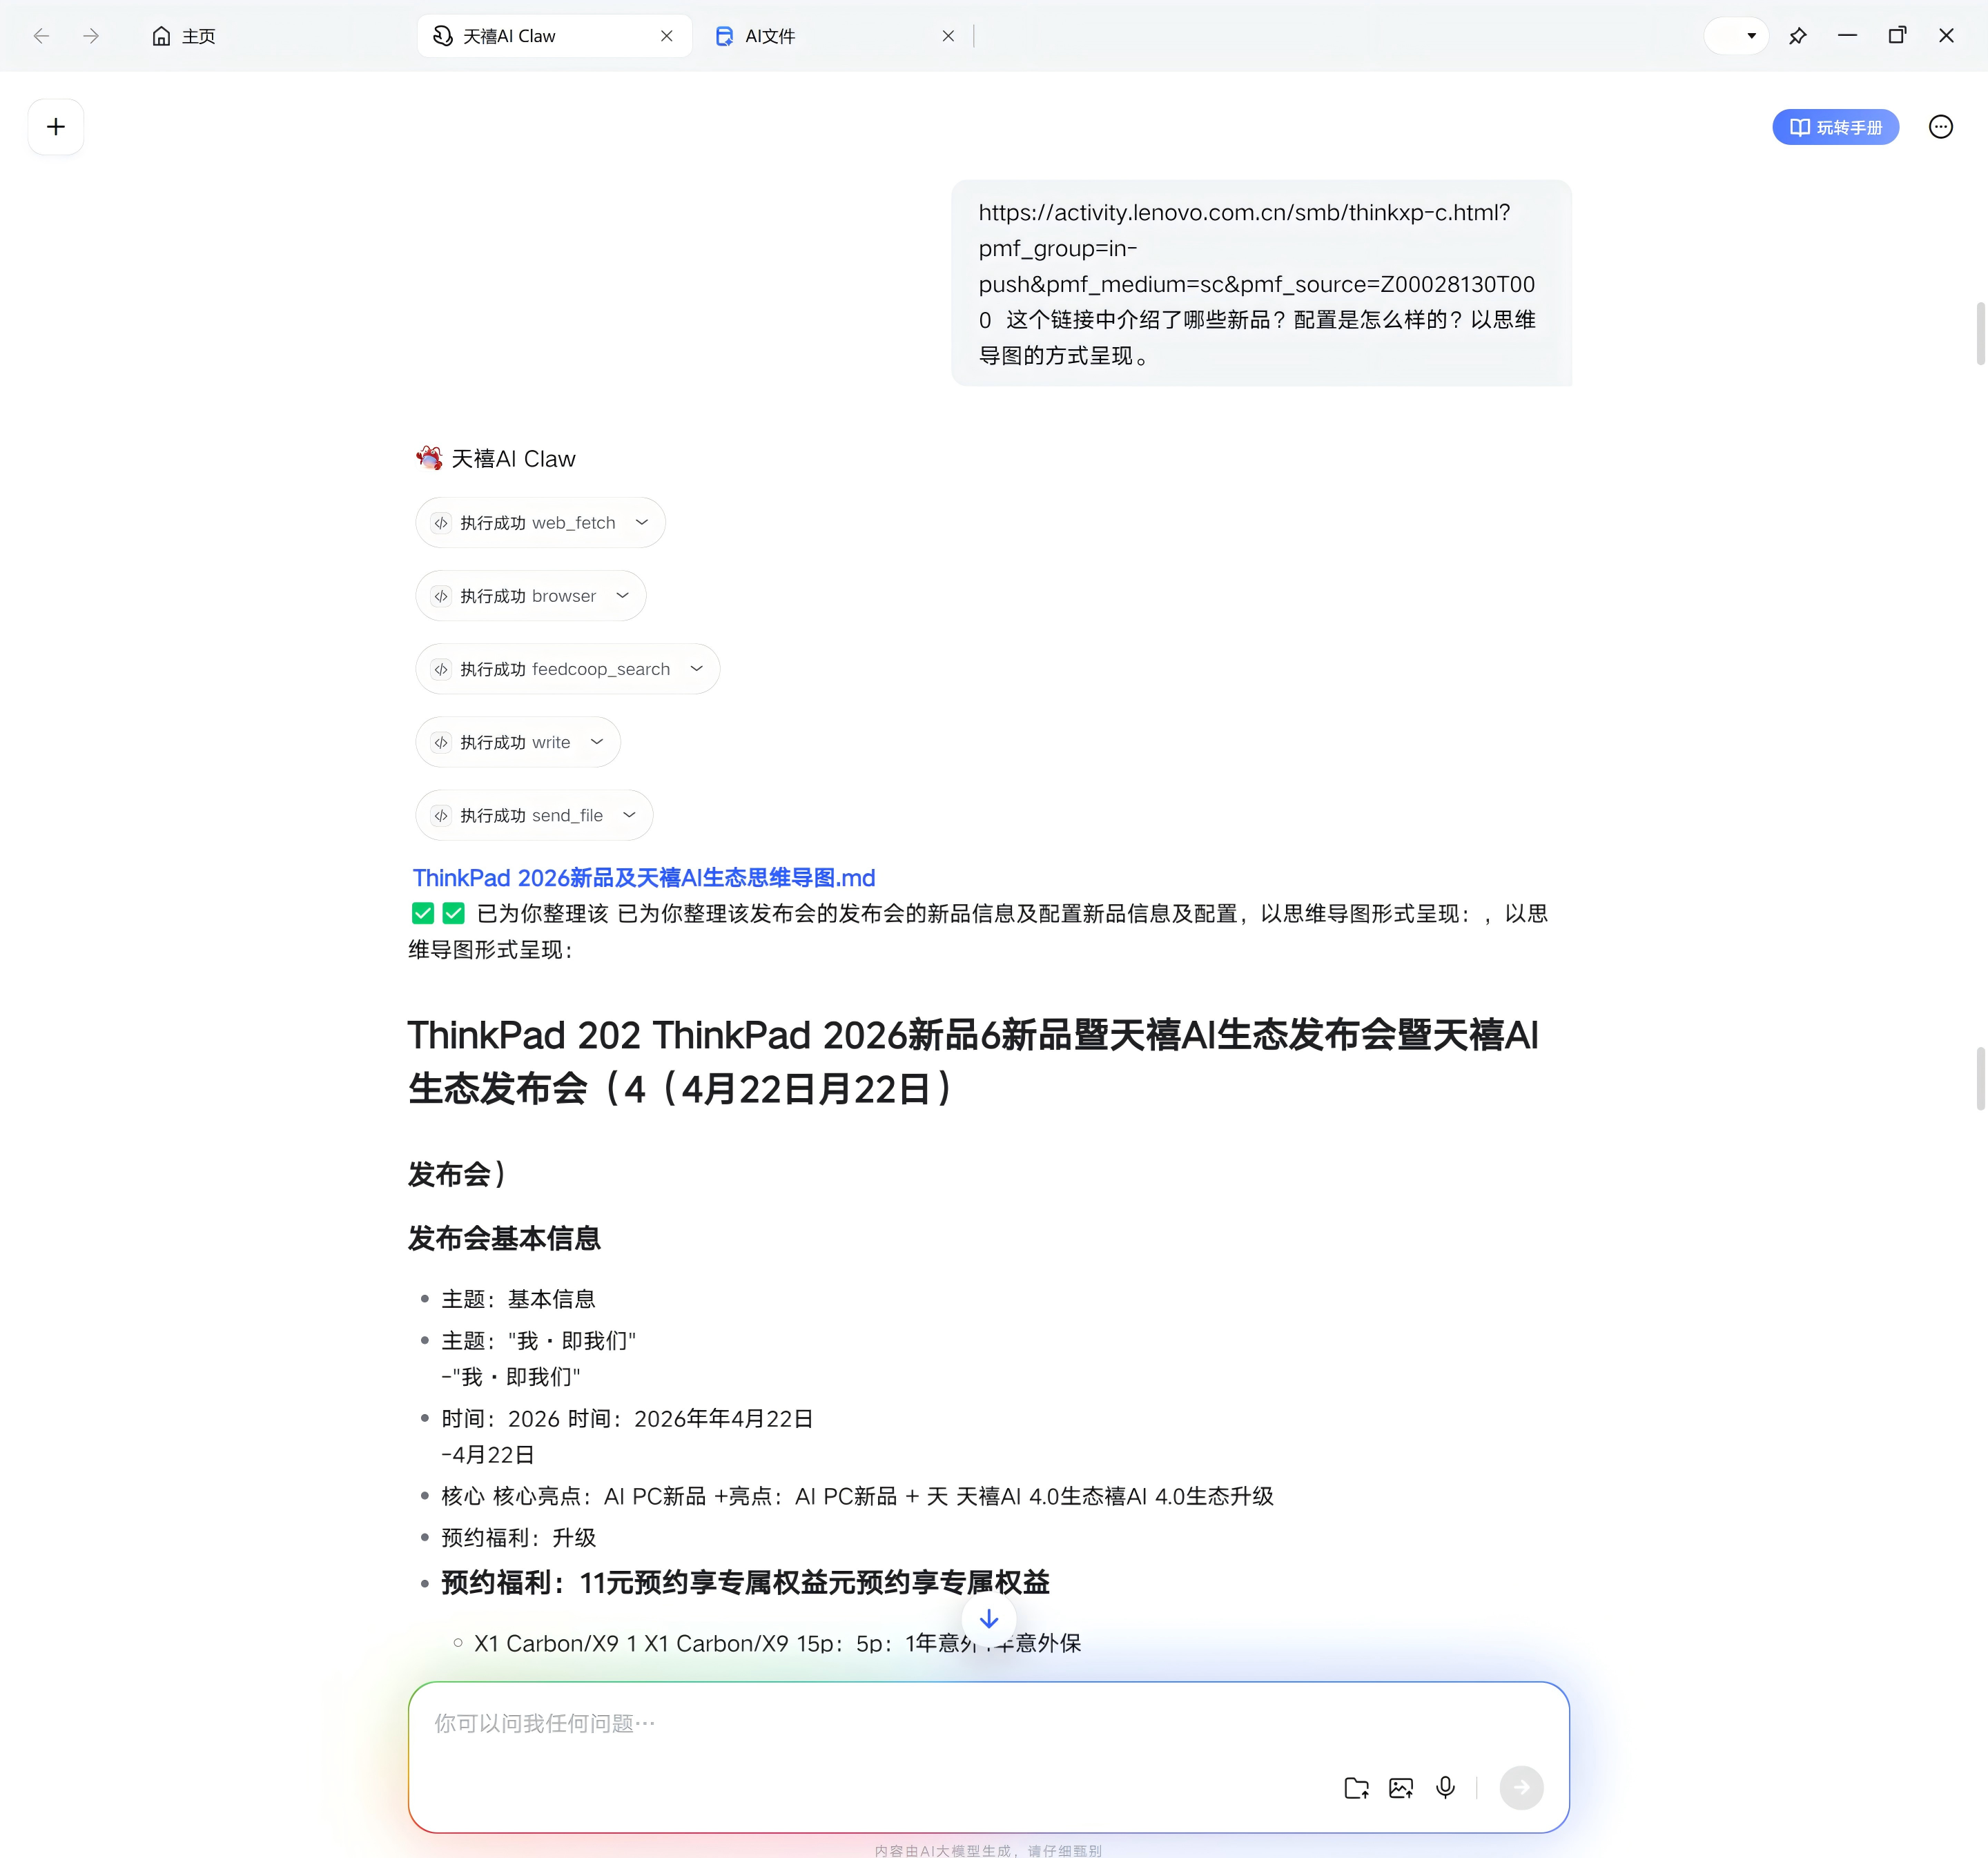The width and height of the screenshot is (1988, 1858).
Task: Click the insert image icon
Action: coord(1401,1788)
